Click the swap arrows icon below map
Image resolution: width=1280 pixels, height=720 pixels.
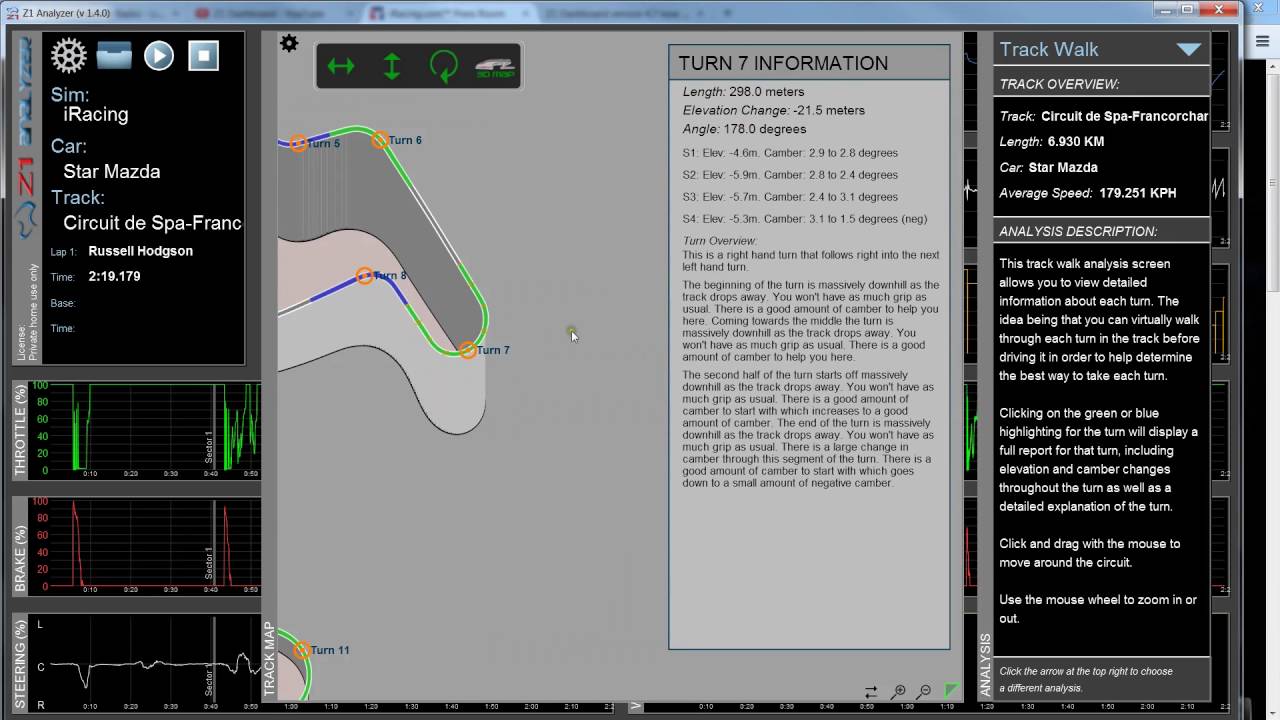pos(871,692)
